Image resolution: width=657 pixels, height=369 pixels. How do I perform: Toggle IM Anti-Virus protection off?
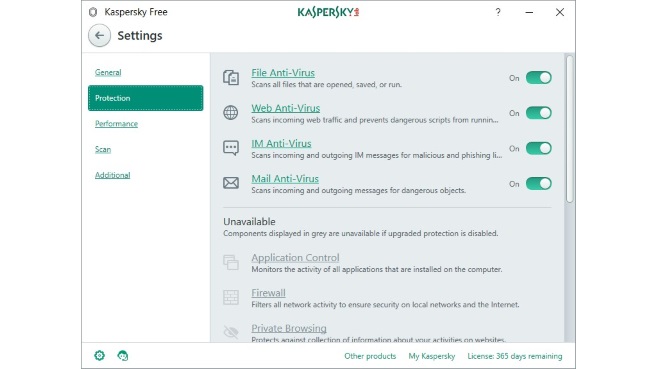click(x=538, y=148)
